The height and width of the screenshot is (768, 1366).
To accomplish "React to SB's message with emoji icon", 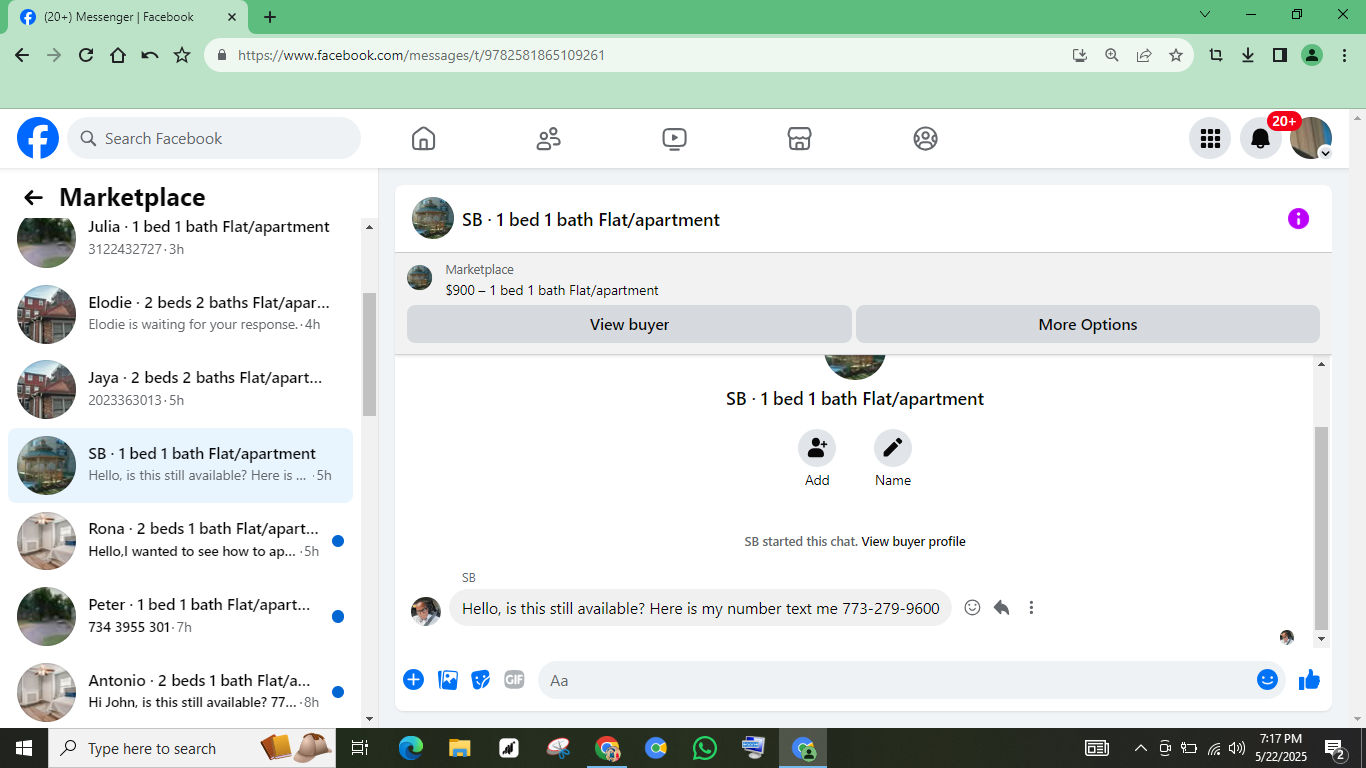I will coord(972,607).
